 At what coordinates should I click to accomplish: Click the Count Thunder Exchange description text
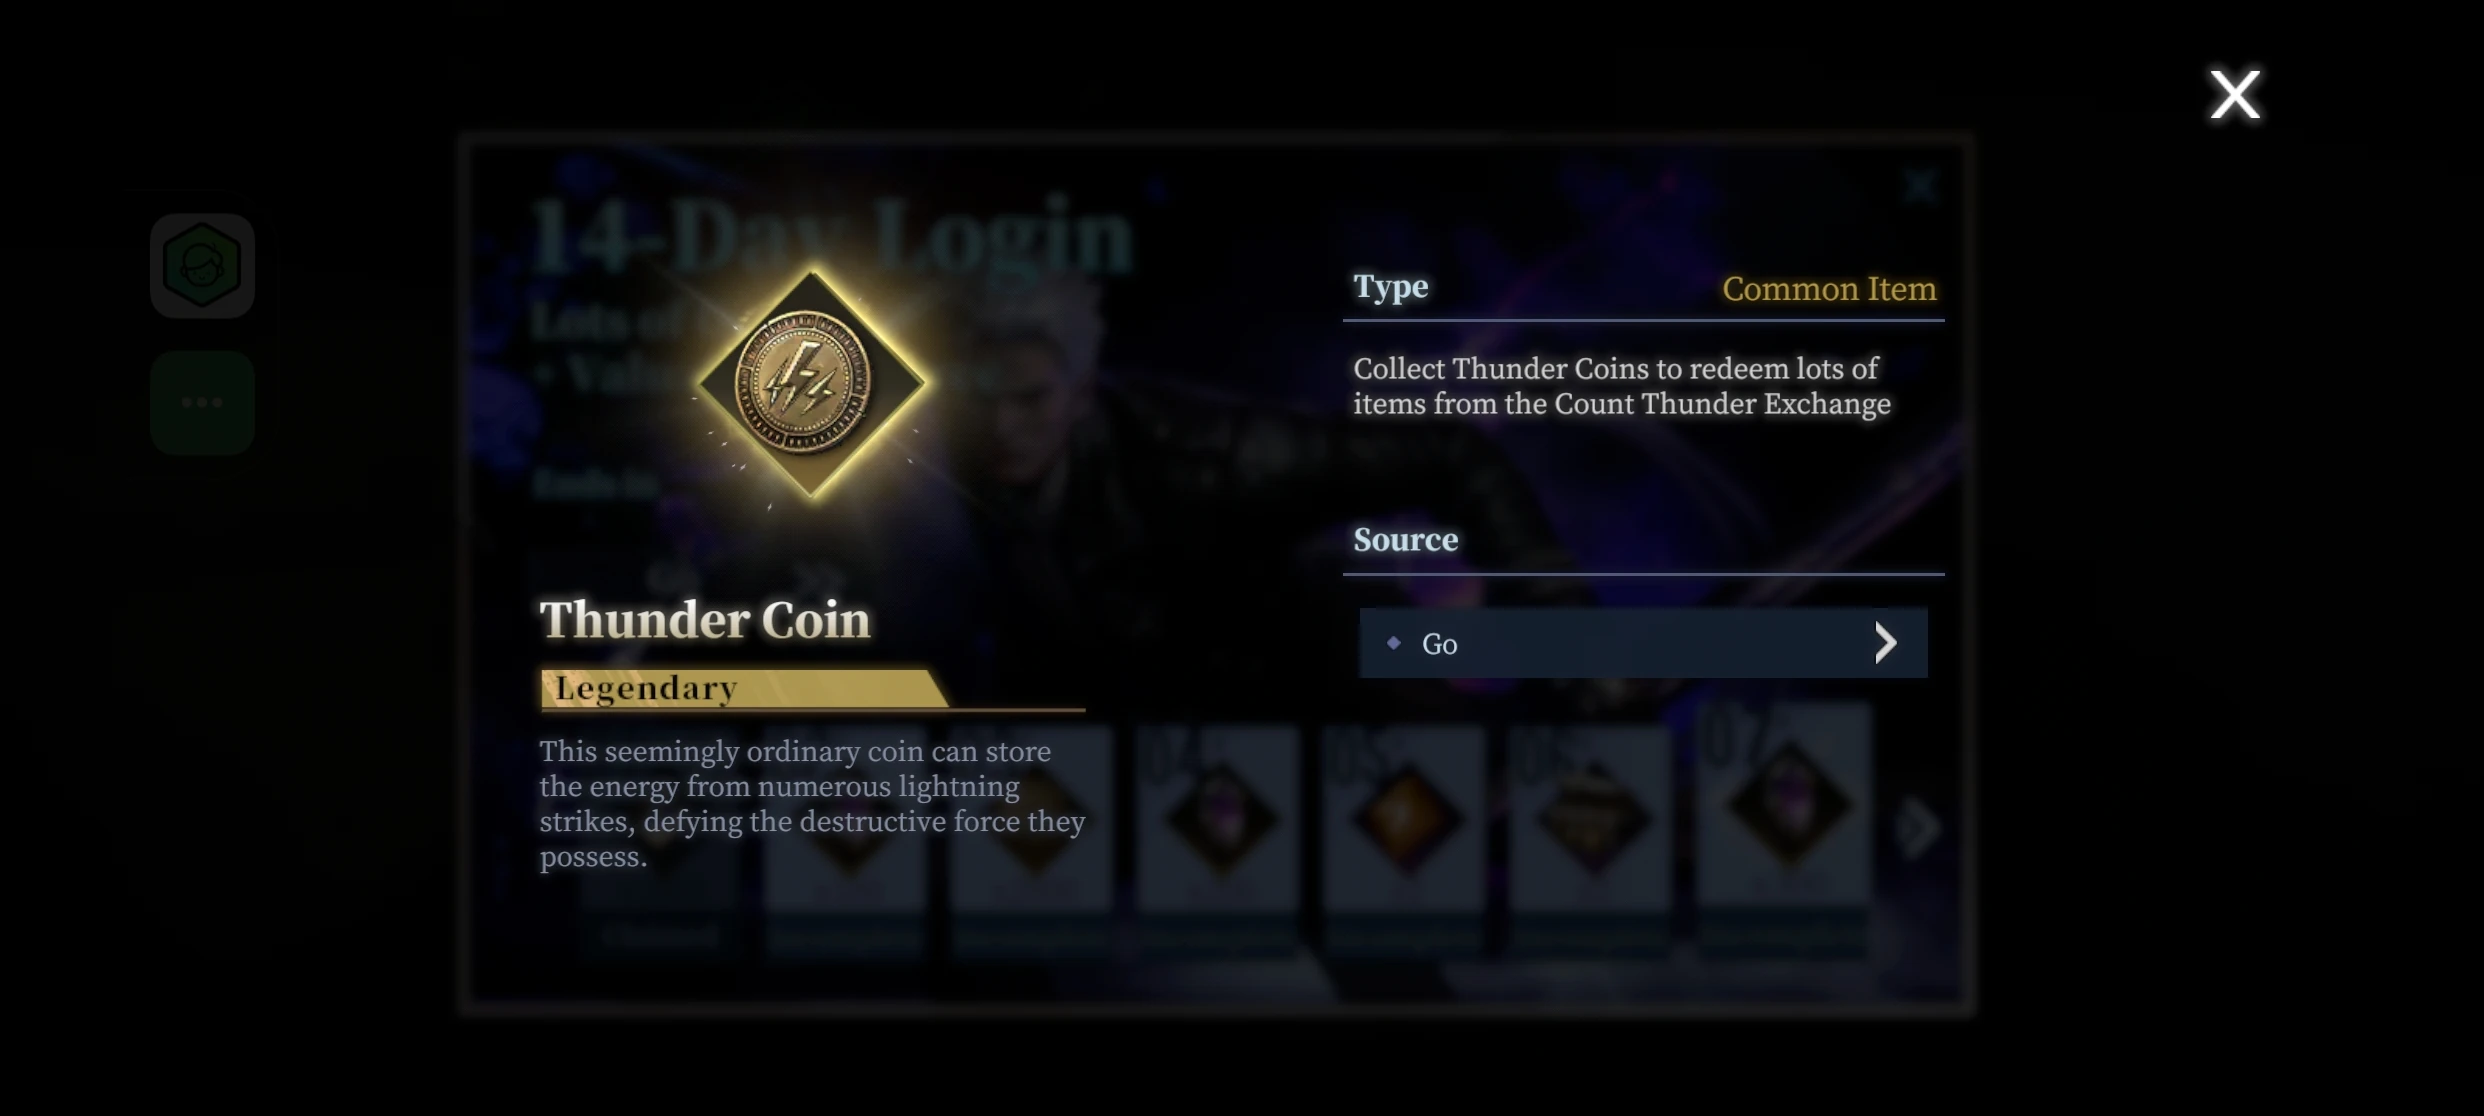(1622, 386)
